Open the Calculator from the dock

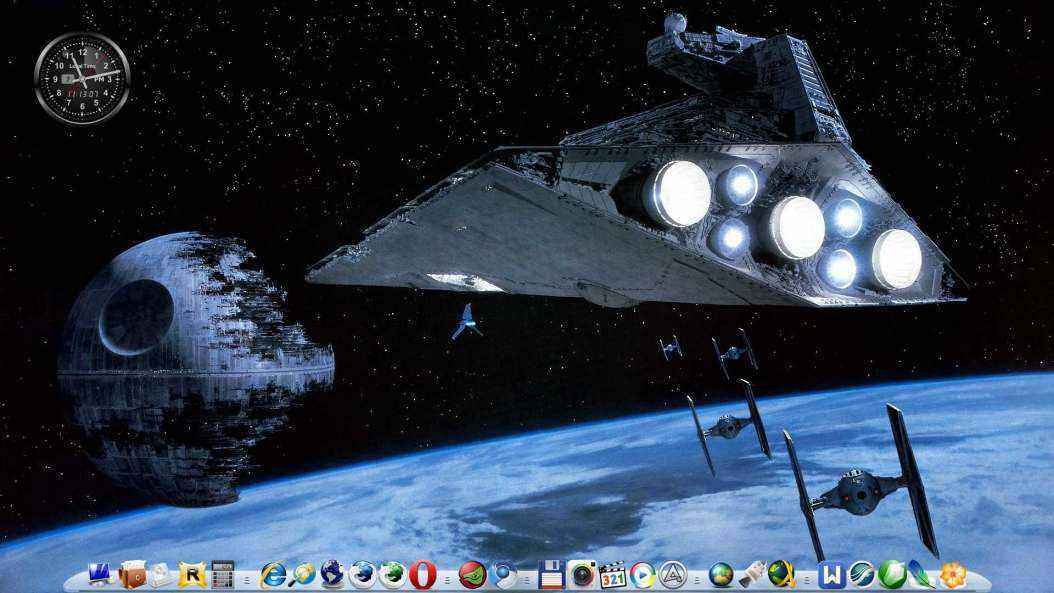(222, 575)
